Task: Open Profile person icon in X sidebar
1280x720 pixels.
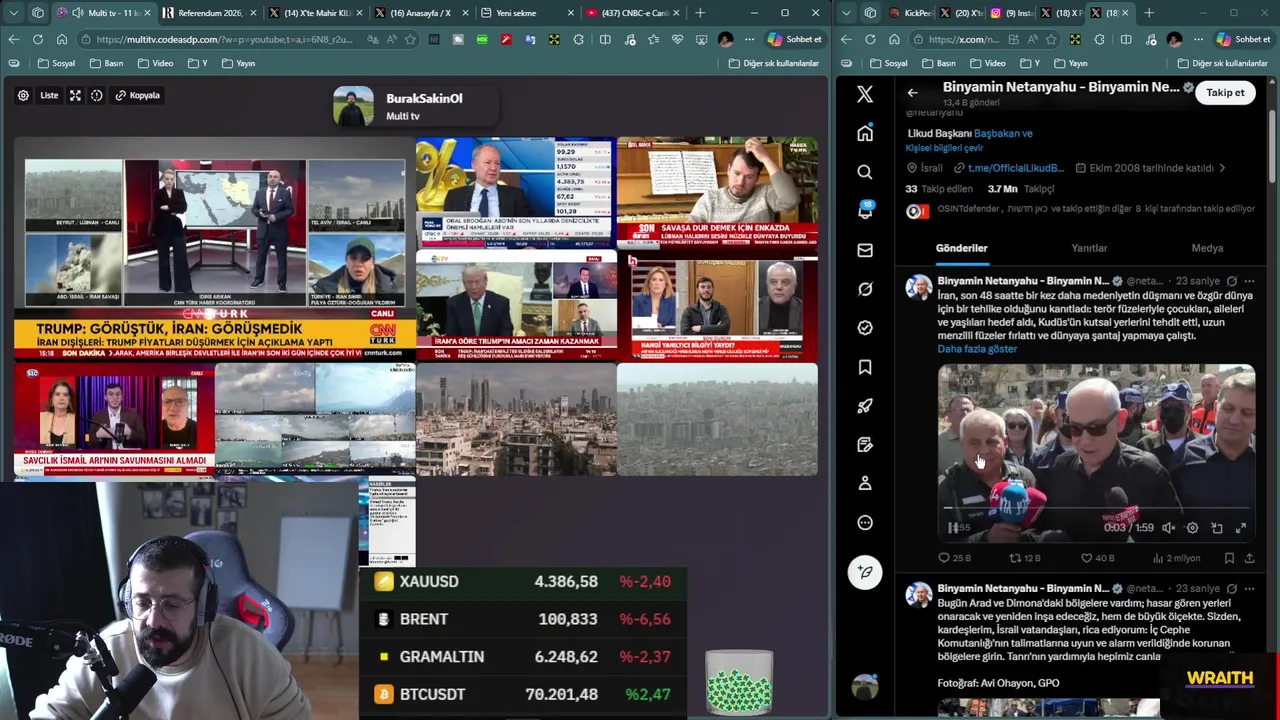Action: coord(865,483)
